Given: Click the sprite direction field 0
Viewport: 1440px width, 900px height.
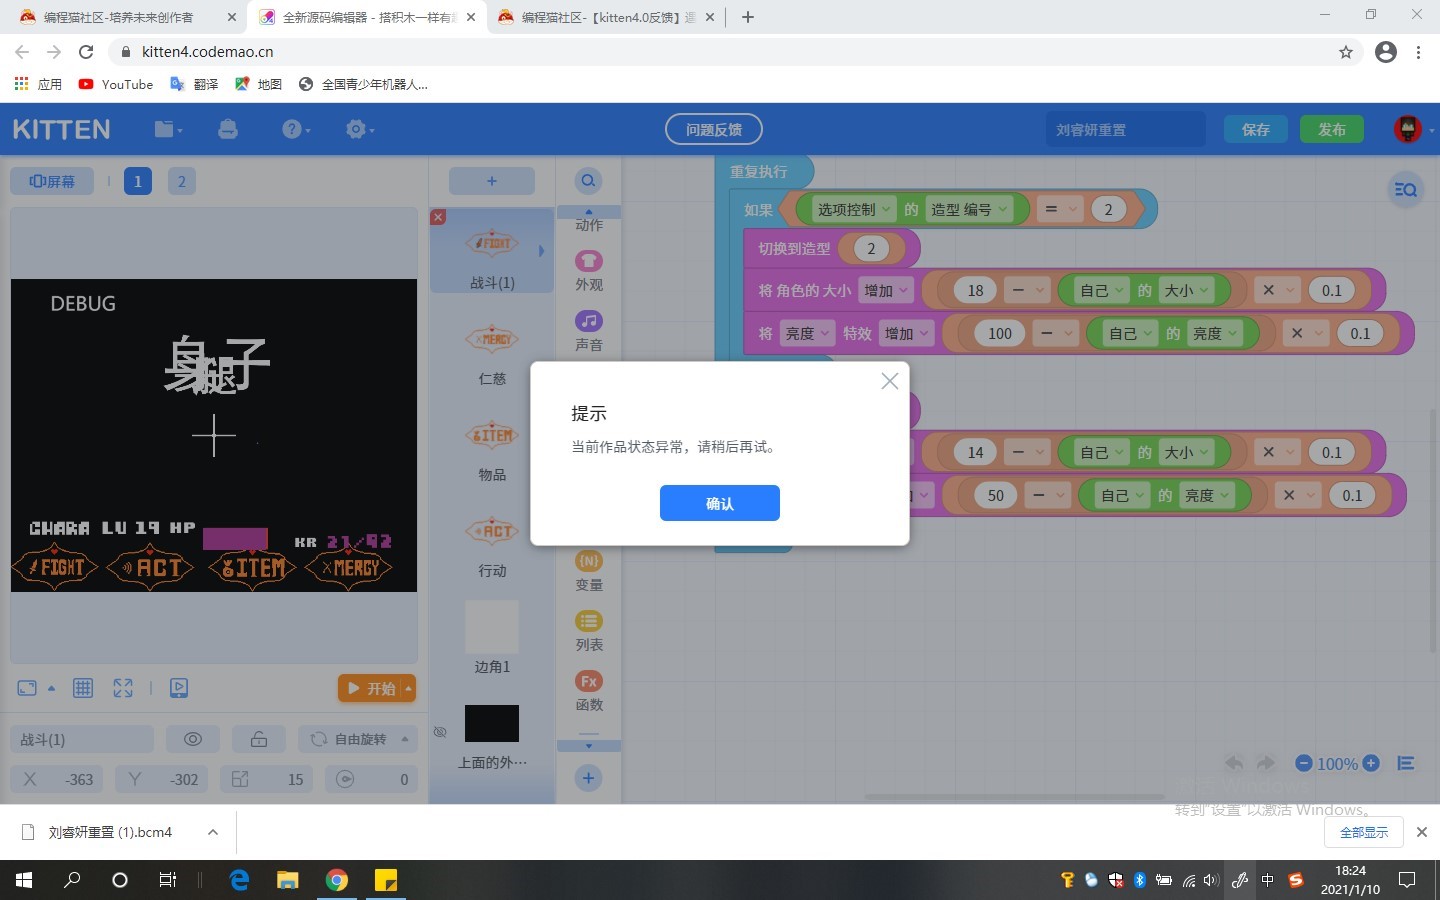Looking at the screenshot, I should coord(372,779).
